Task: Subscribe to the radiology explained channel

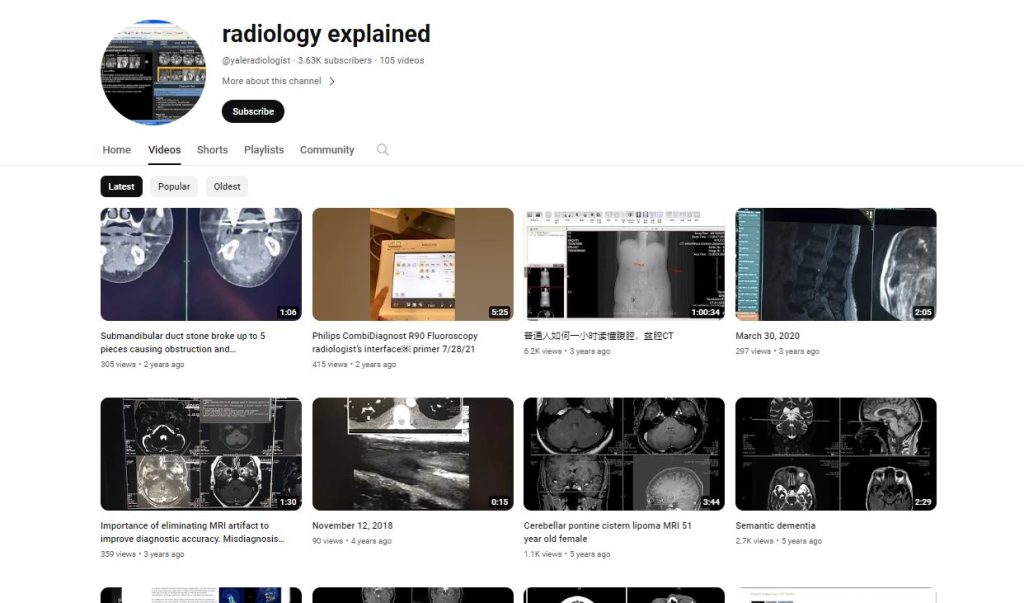Action: click(x=253, y=112)
